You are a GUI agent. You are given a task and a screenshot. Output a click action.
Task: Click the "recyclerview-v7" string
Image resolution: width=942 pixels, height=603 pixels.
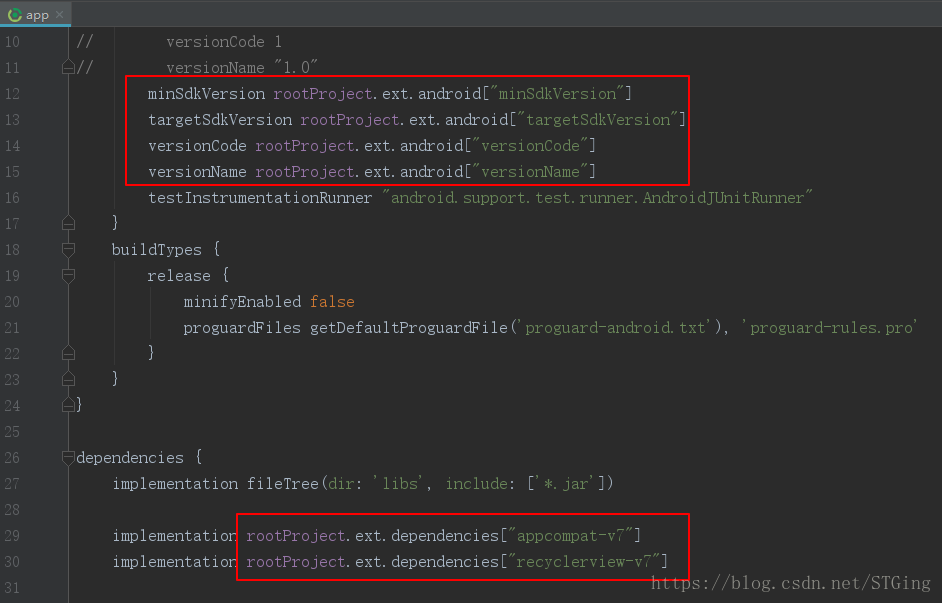[584, 562]
